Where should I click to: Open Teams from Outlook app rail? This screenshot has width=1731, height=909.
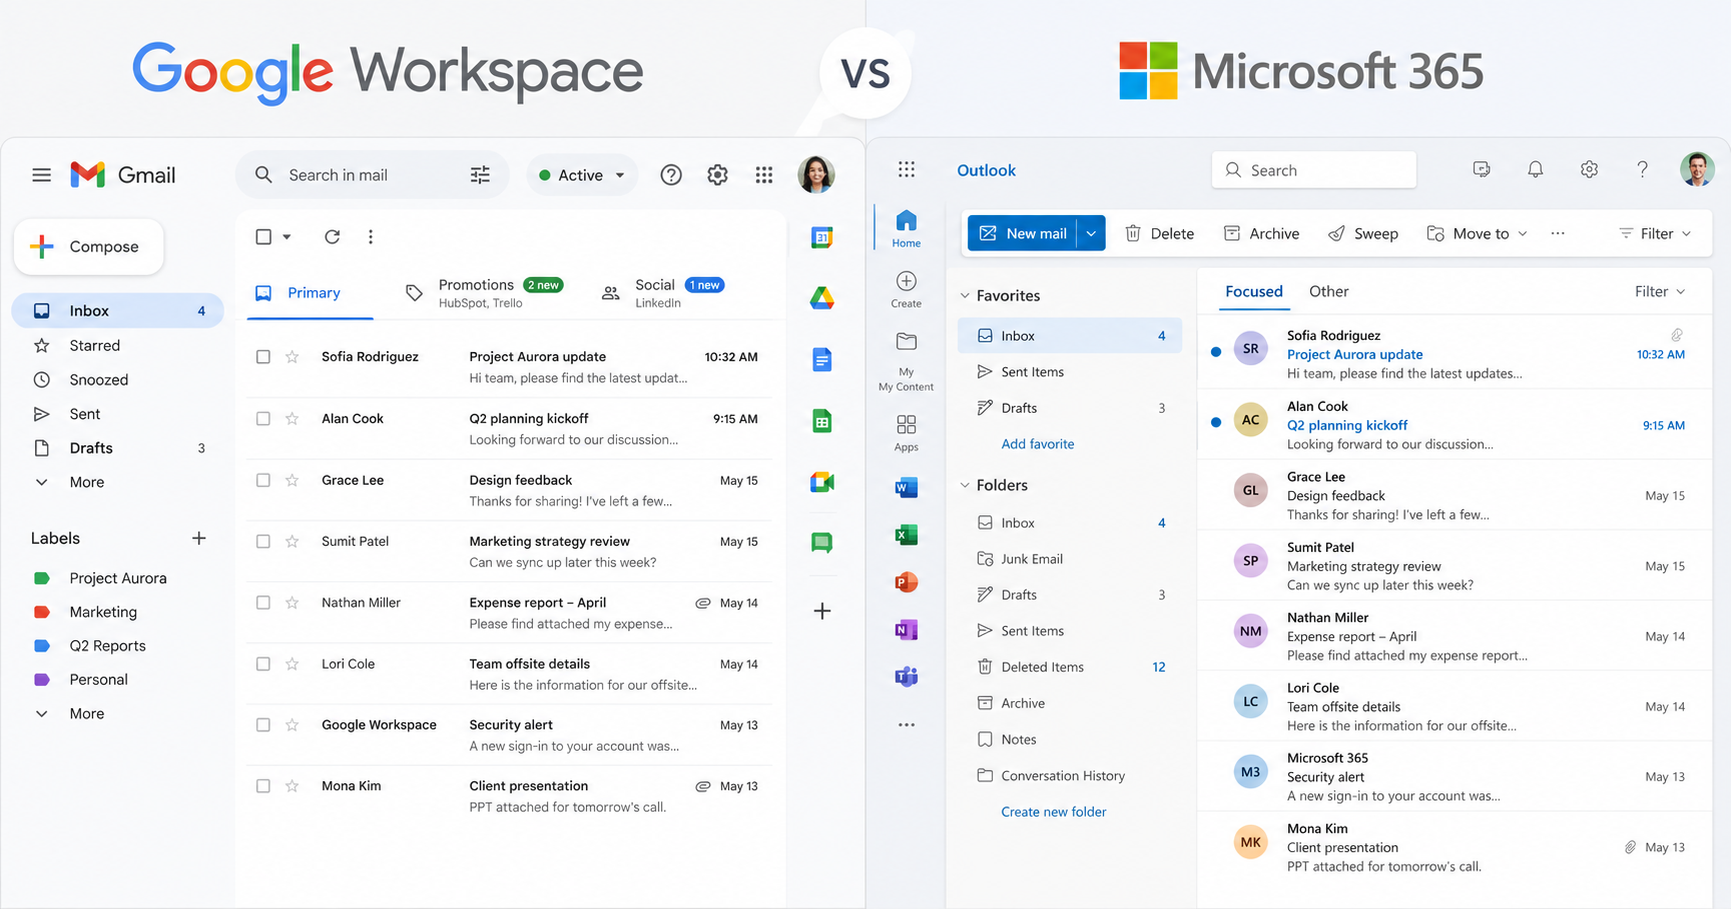click(x=906, y=677)
